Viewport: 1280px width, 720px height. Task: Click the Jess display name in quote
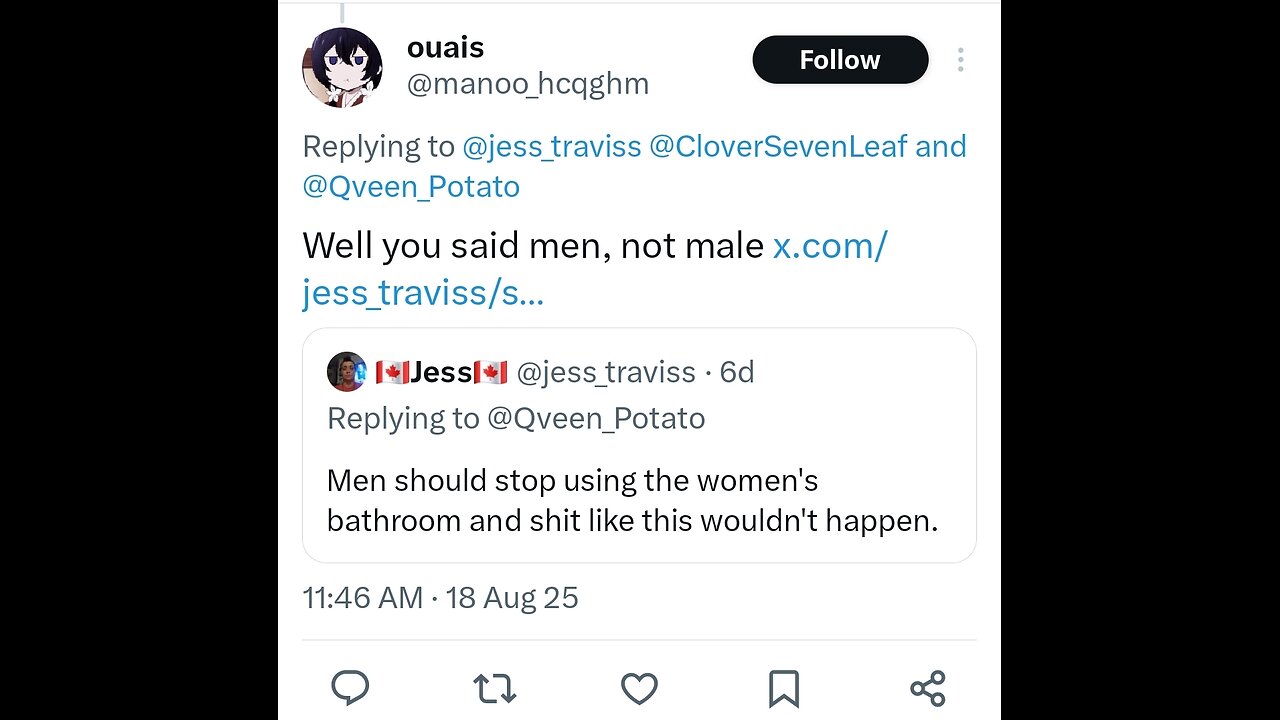coord(441,372)
